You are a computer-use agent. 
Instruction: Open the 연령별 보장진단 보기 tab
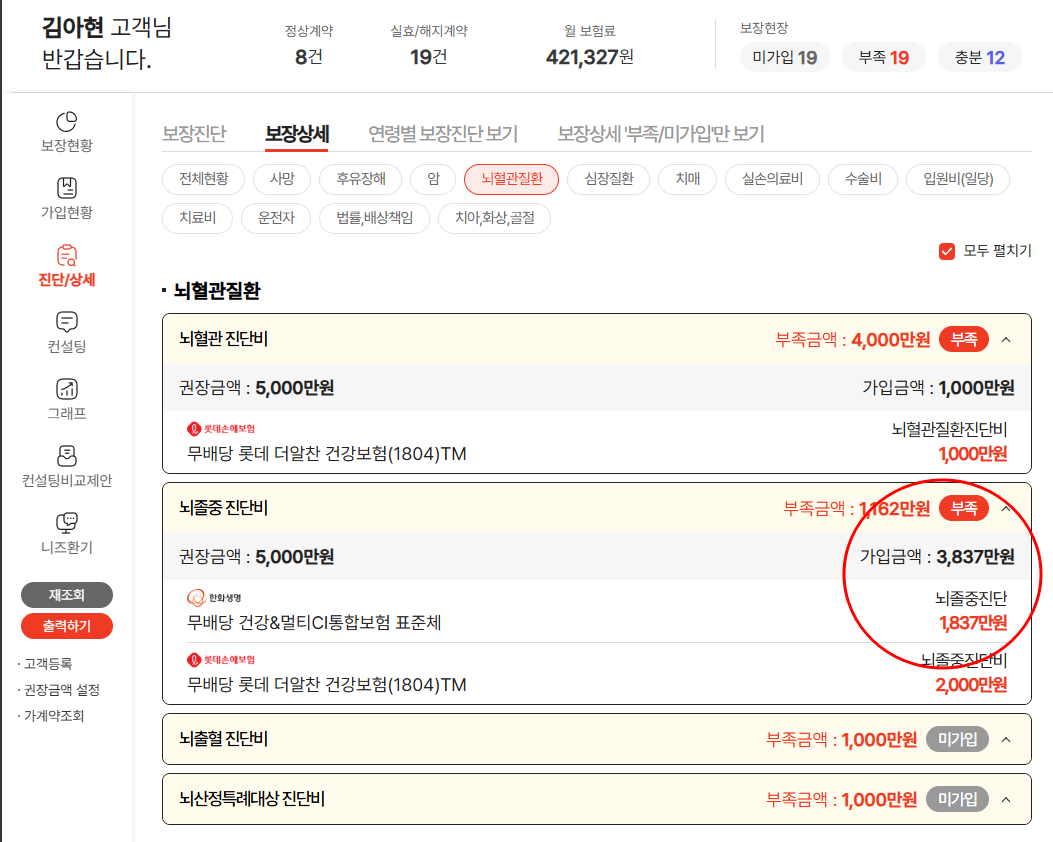tap(443, 134)
